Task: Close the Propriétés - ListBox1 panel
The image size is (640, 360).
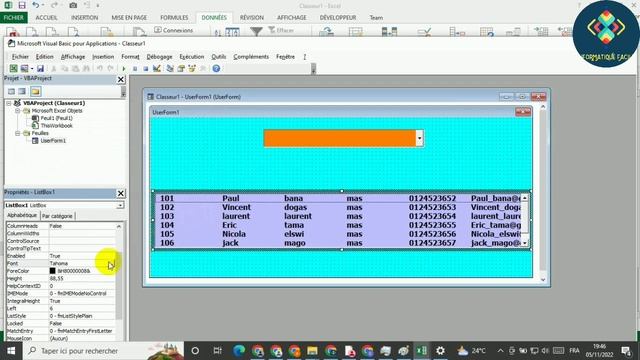Action: pos(121,193)
